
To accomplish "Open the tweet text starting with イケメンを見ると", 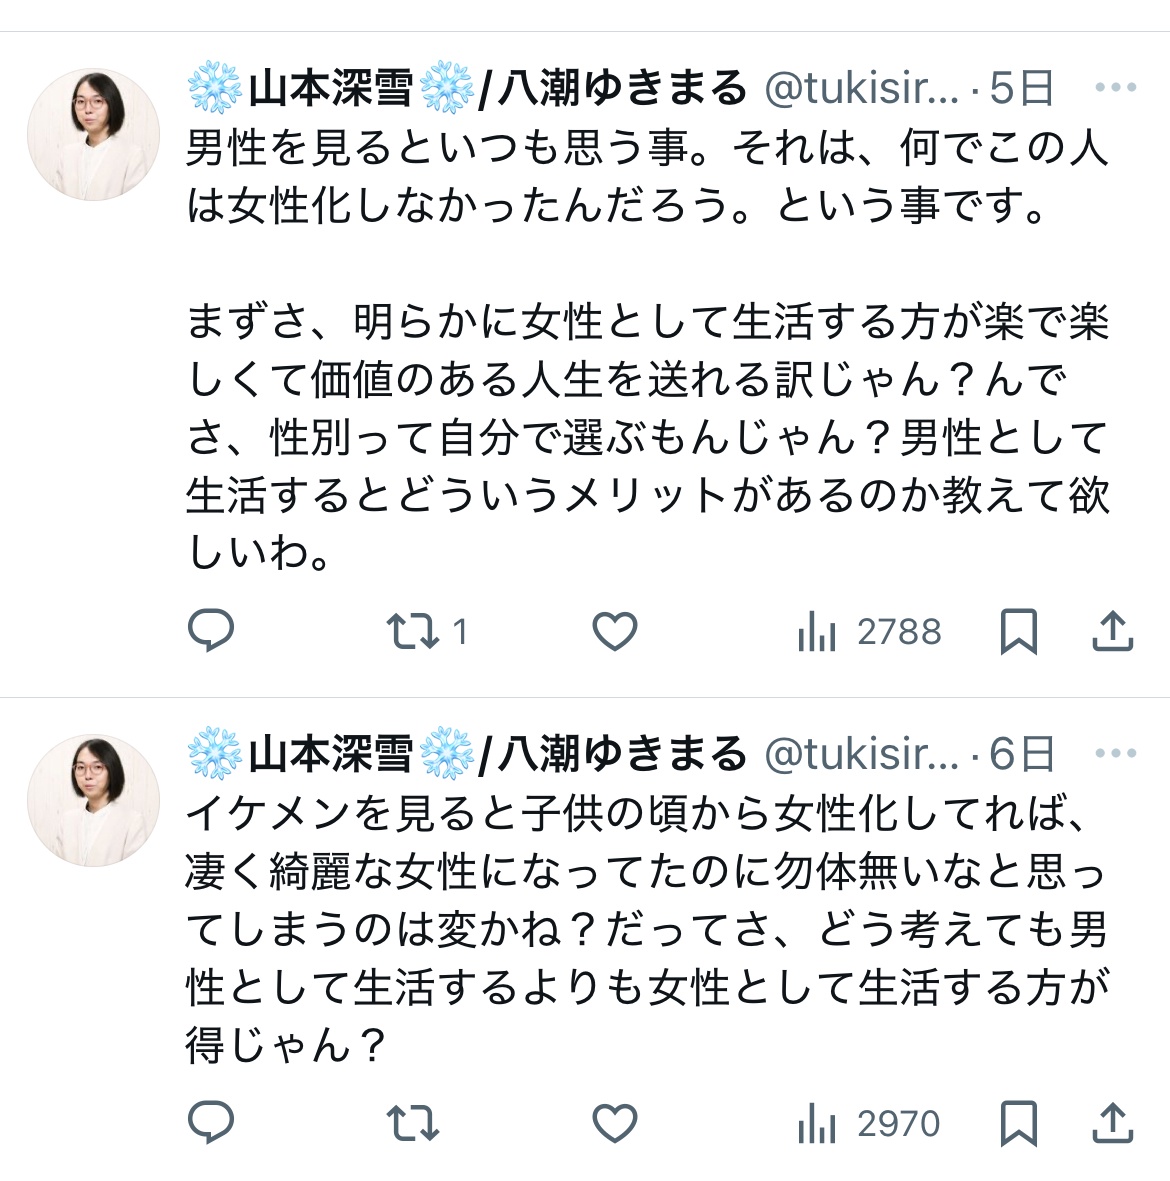I will (647, 930).
